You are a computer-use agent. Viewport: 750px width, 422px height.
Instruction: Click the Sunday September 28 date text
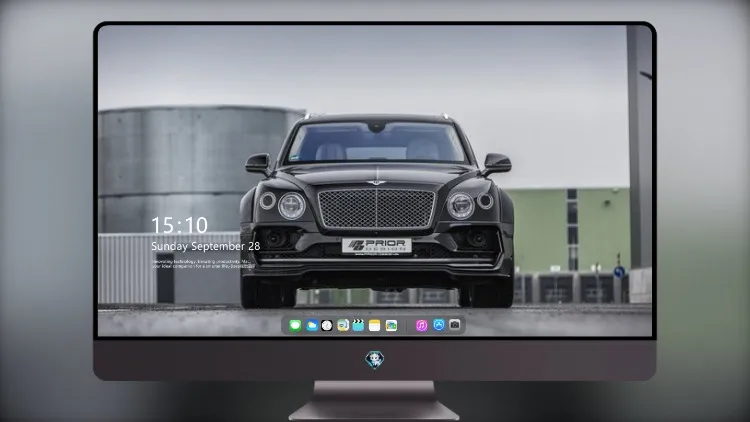pyautogui.click(x=206, y=246)
